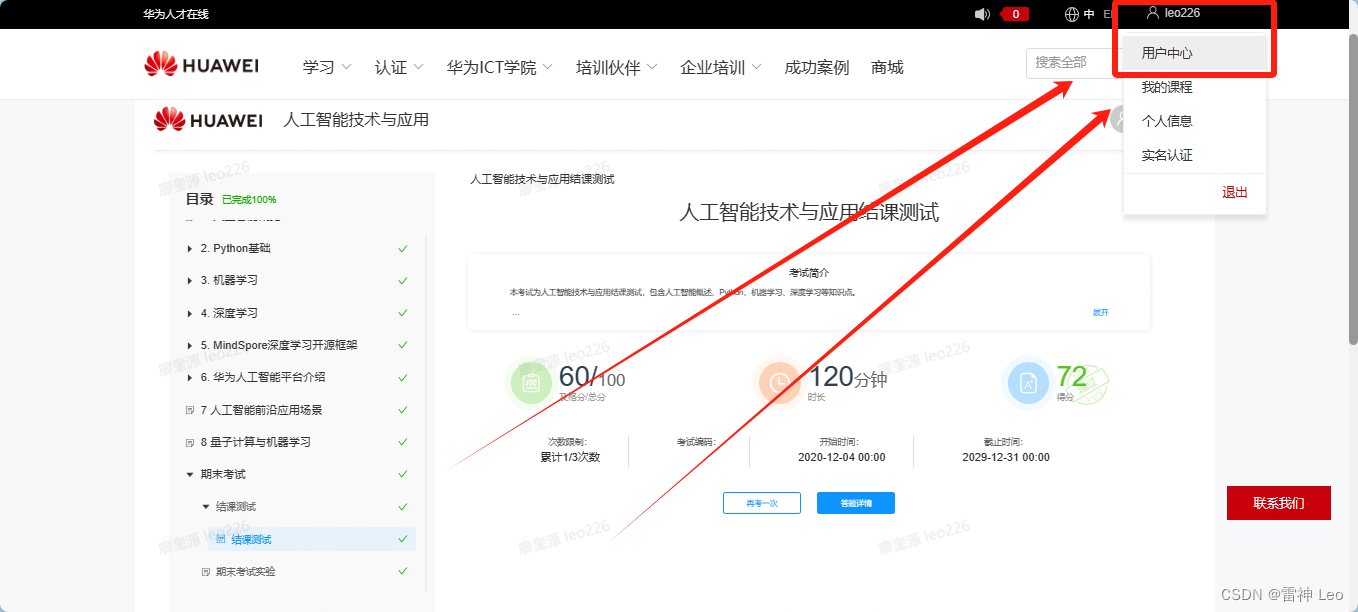Click the 已完成100% progress label
The image size is (1358, 612).
249,200
